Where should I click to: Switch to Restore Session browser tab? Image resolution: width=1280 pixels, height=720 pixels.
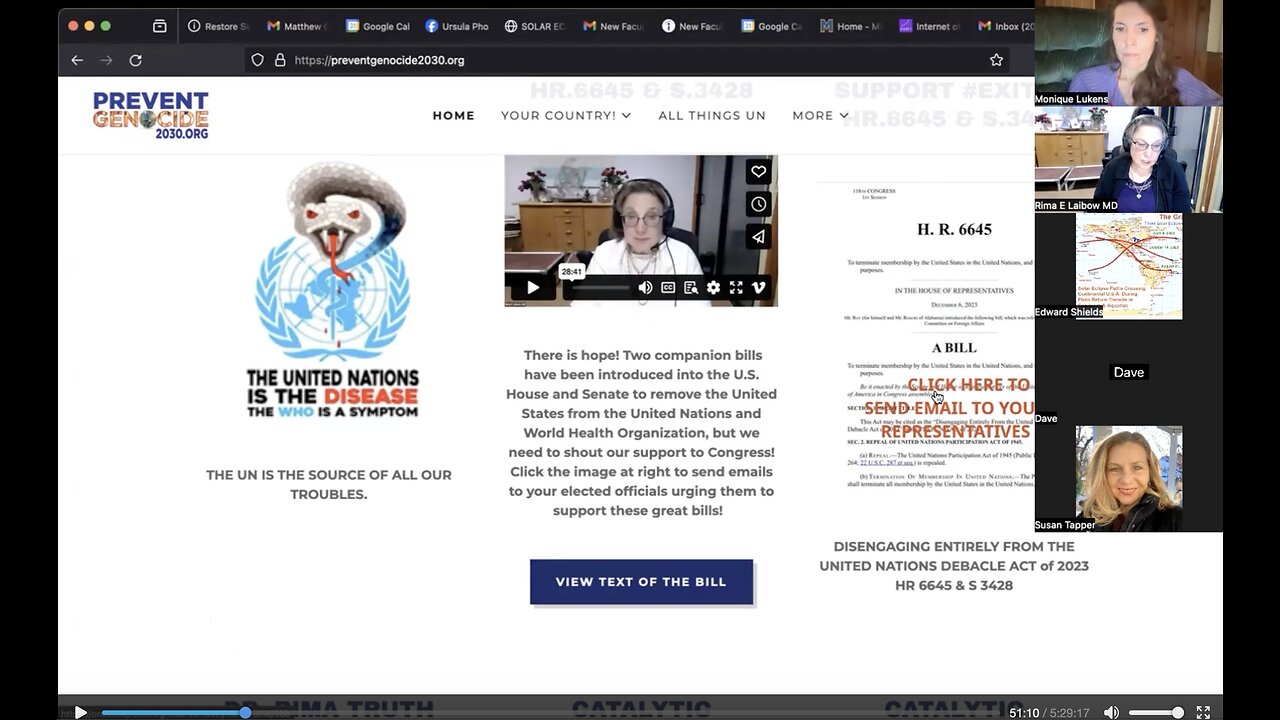click(x=219, y=26)
